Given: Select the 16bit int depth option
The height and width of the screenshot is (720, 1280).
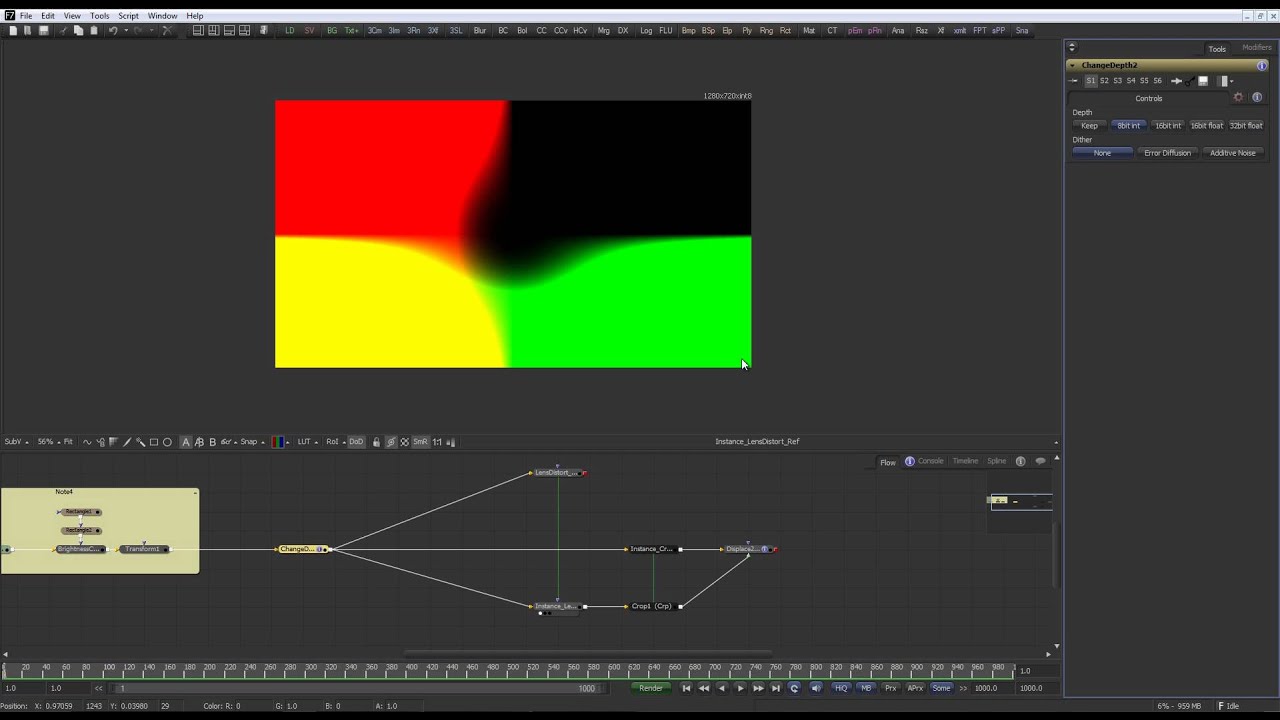Looking at the screenshot, I should tap(1168, 126).
